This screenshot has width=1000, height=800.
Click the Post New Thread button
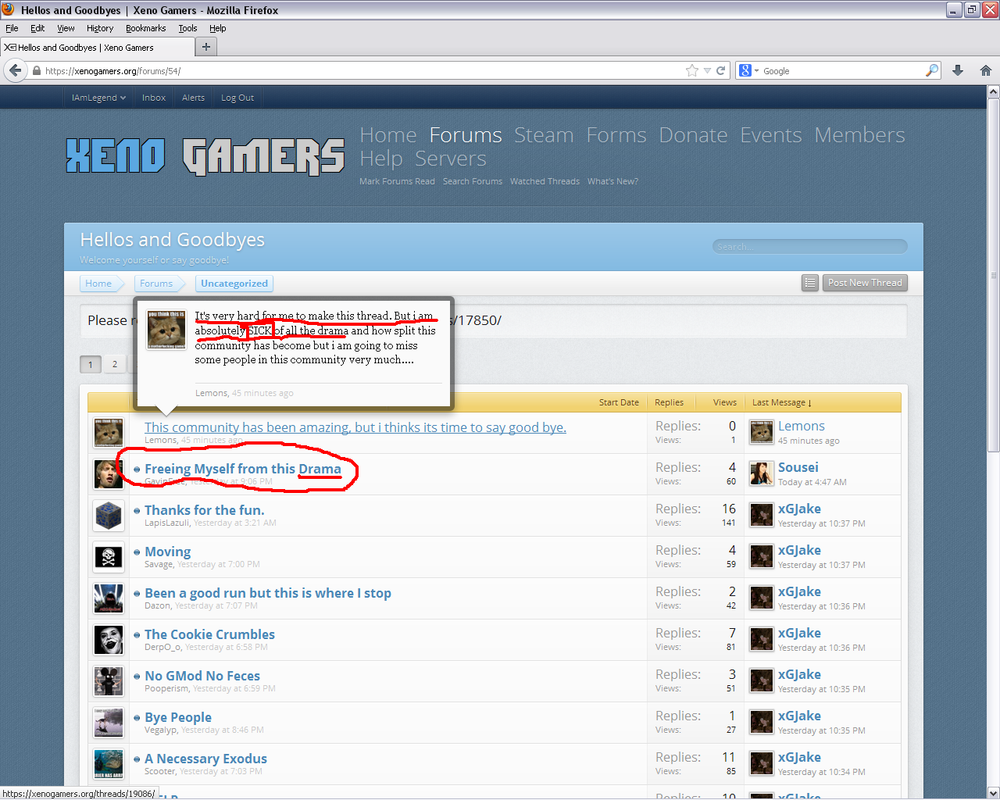click(x=865, y=283)
